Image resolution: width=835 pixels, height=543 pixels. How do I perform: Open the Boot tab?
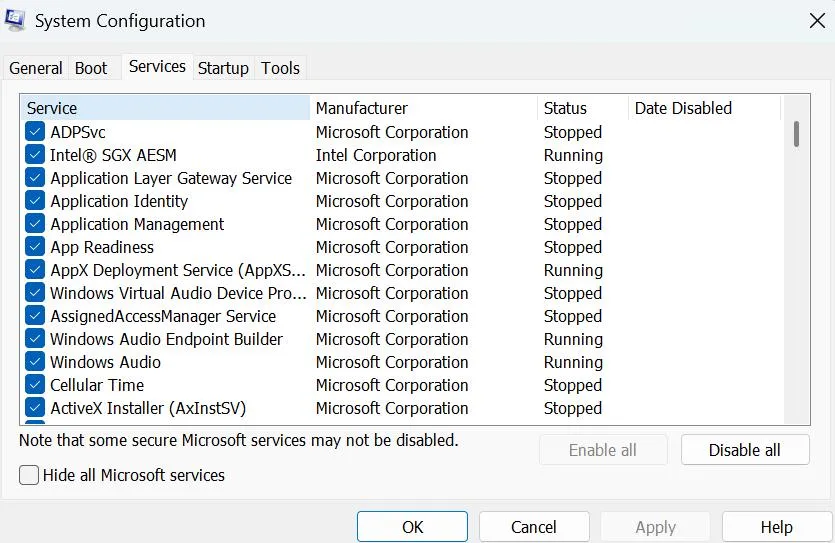pos(91,68)
